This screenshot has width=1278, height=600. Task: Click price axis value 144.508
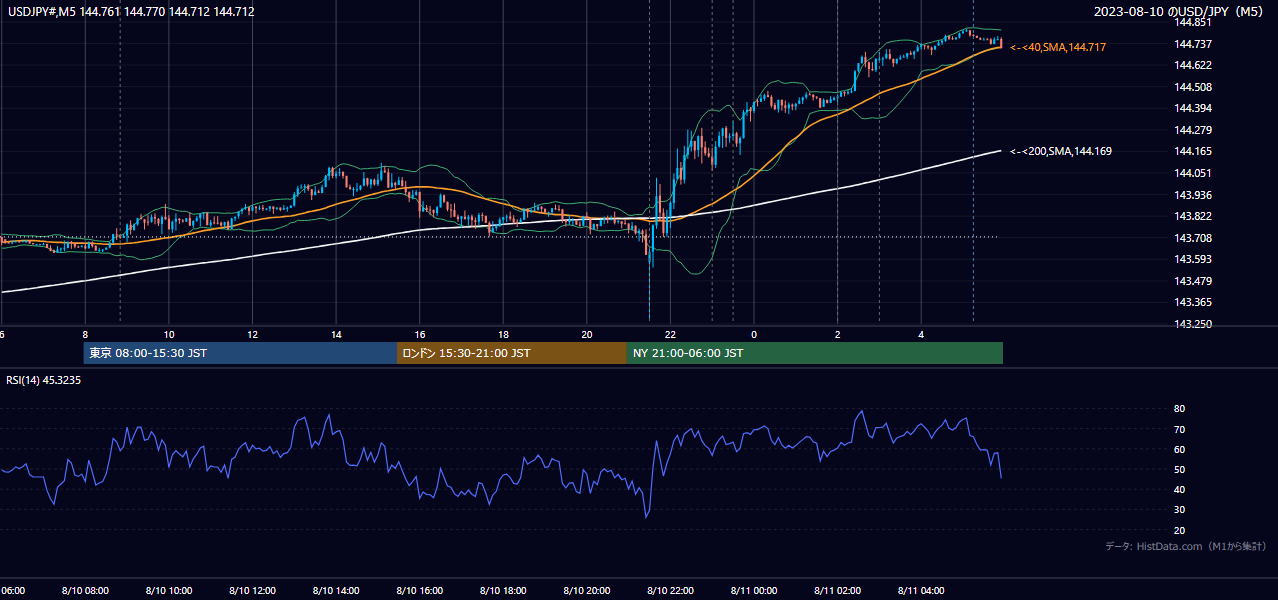tap(1192, 87)
